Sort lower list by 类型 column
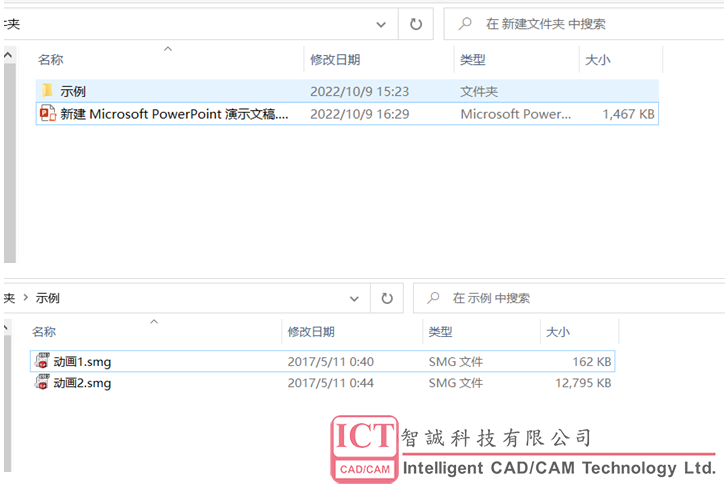 pos(440,331)
